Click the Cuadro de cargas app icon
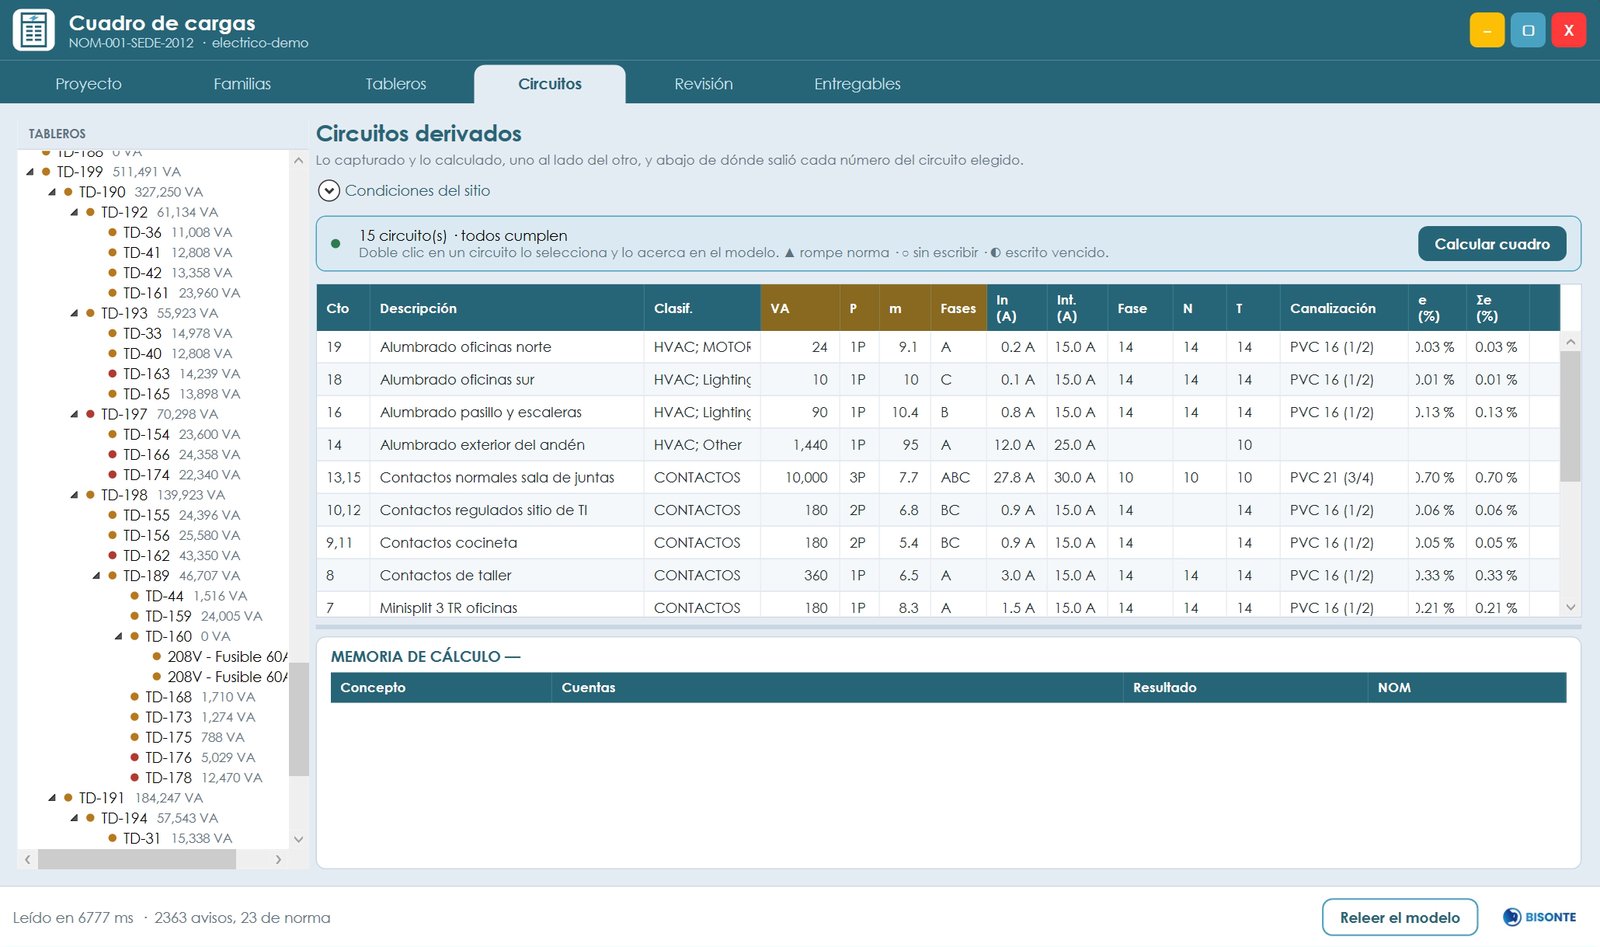Screen dimensions: 1600x947 click(x=33, y=30)
